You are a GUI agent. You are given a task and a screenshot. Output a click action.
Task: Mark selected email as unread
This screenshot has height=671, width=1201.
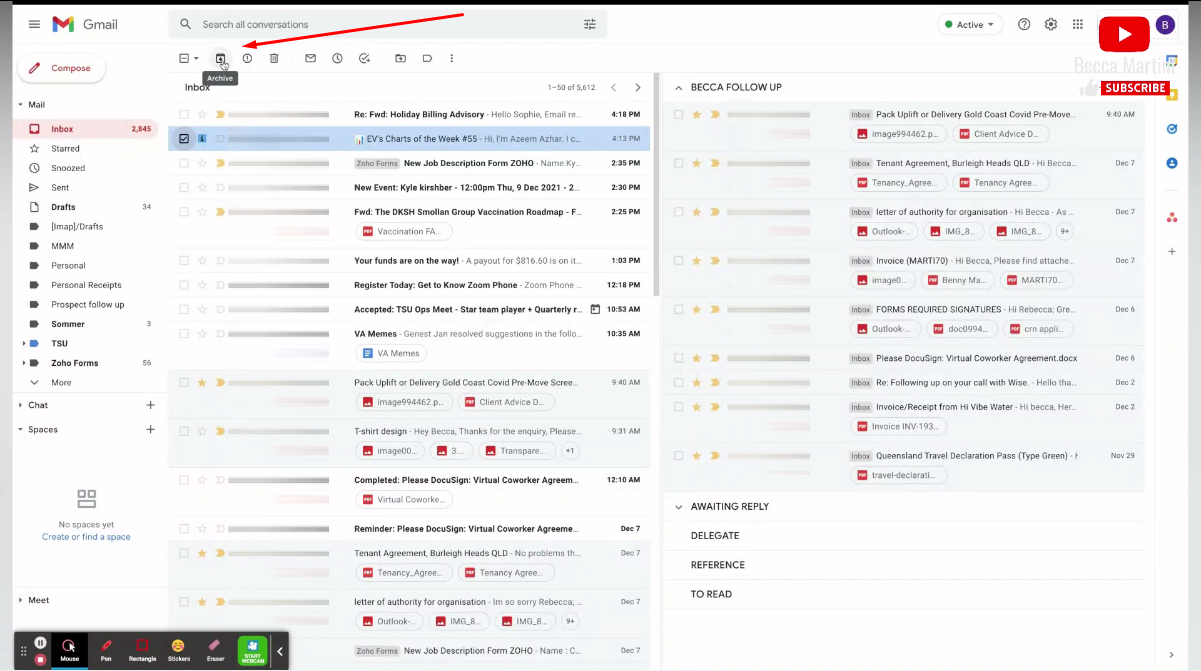(310, 59)
